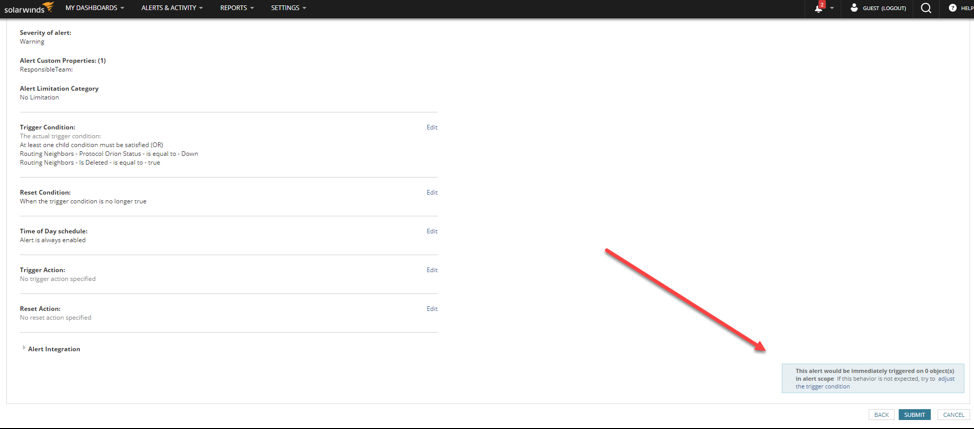Select 'Routing Neighbors - Is Deleted' condition line
974x429 pixels.
[x=90, y=163]
